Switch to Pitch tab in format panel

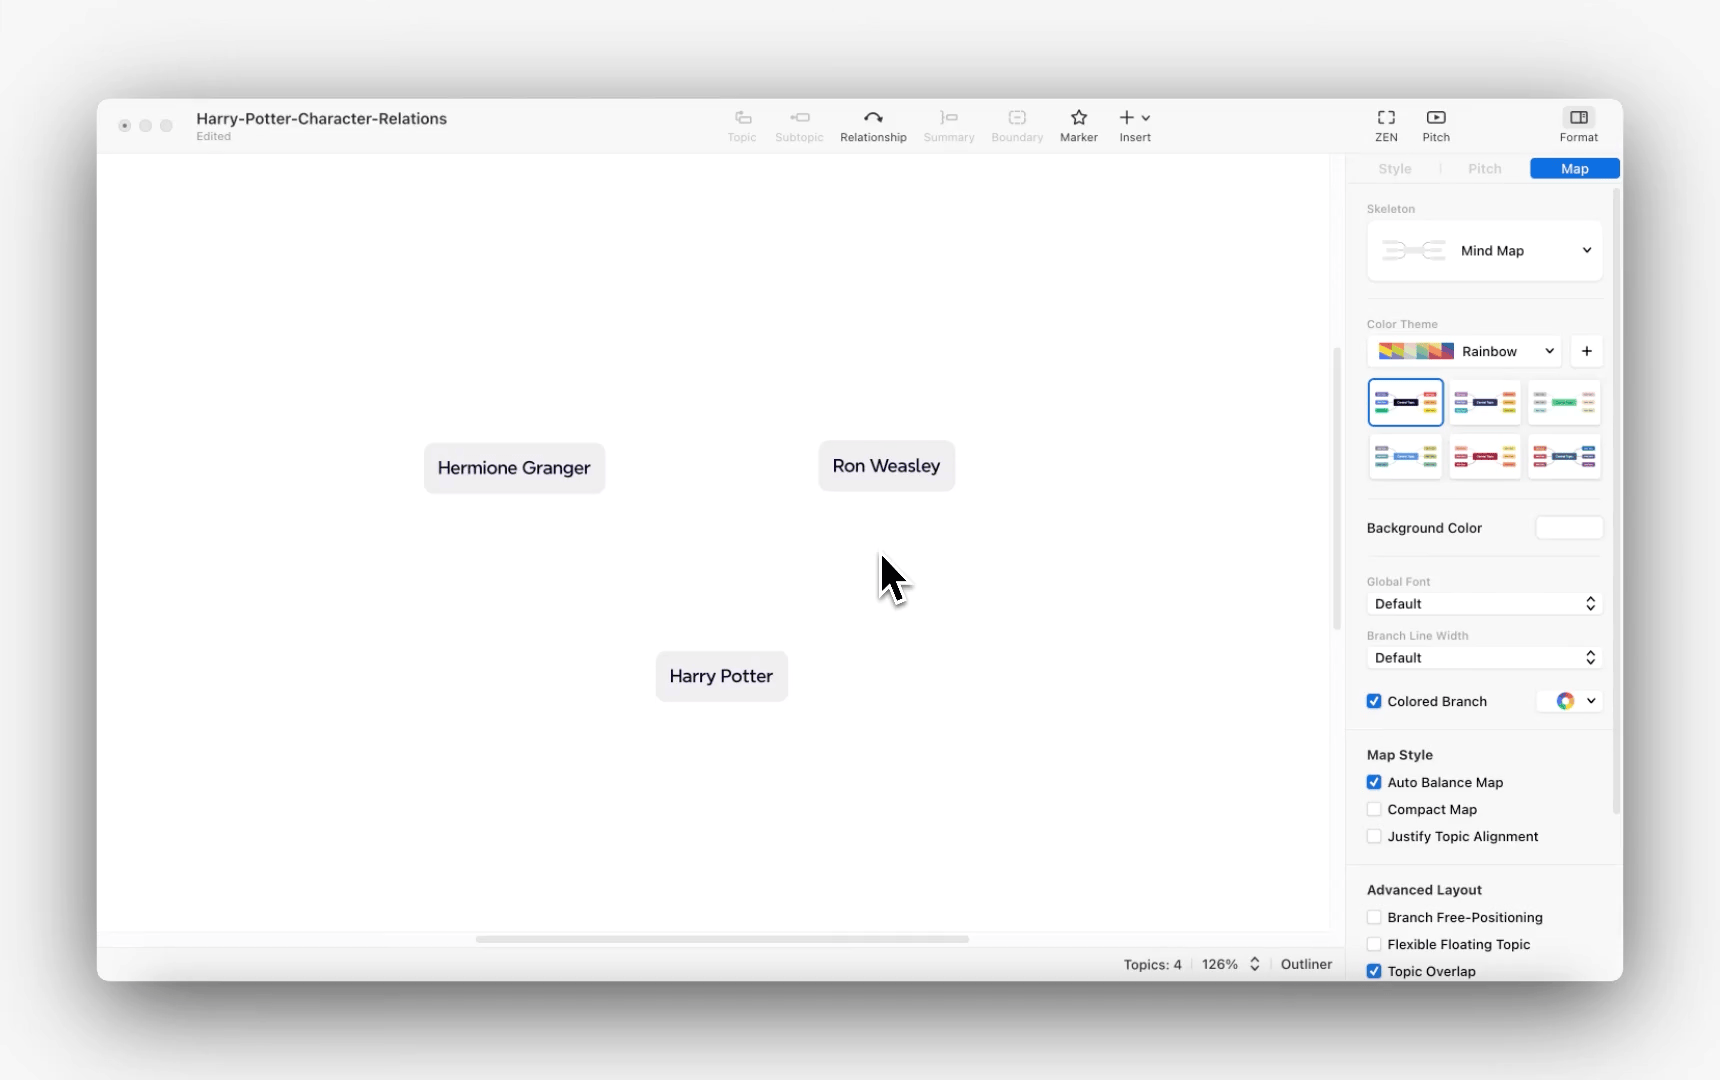click(1484, 169)
